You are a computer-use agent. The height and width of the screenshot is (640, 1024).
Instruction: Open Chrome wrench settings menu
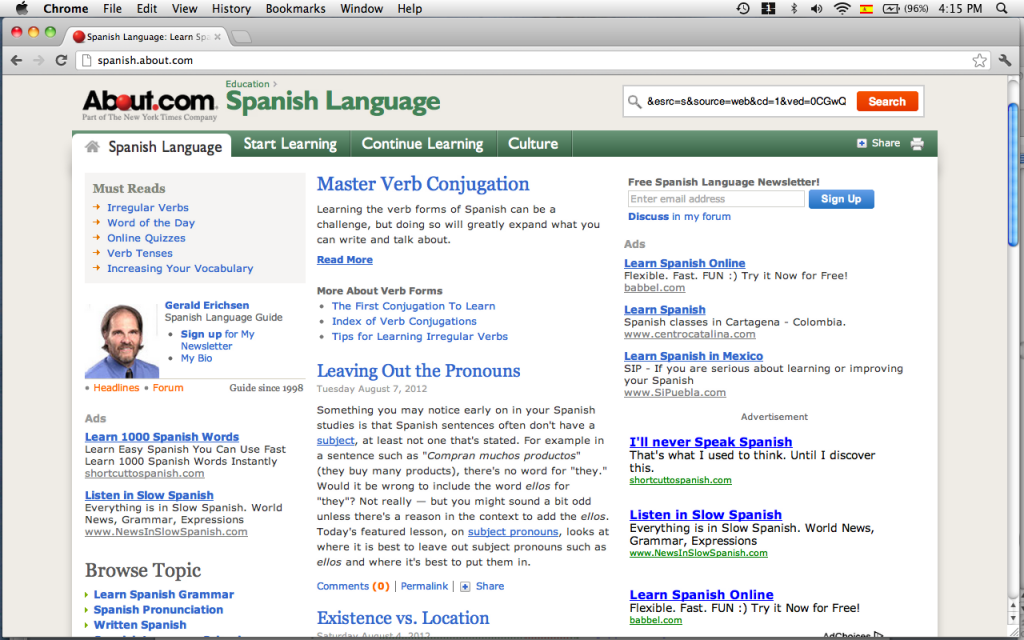(1005, 60)
